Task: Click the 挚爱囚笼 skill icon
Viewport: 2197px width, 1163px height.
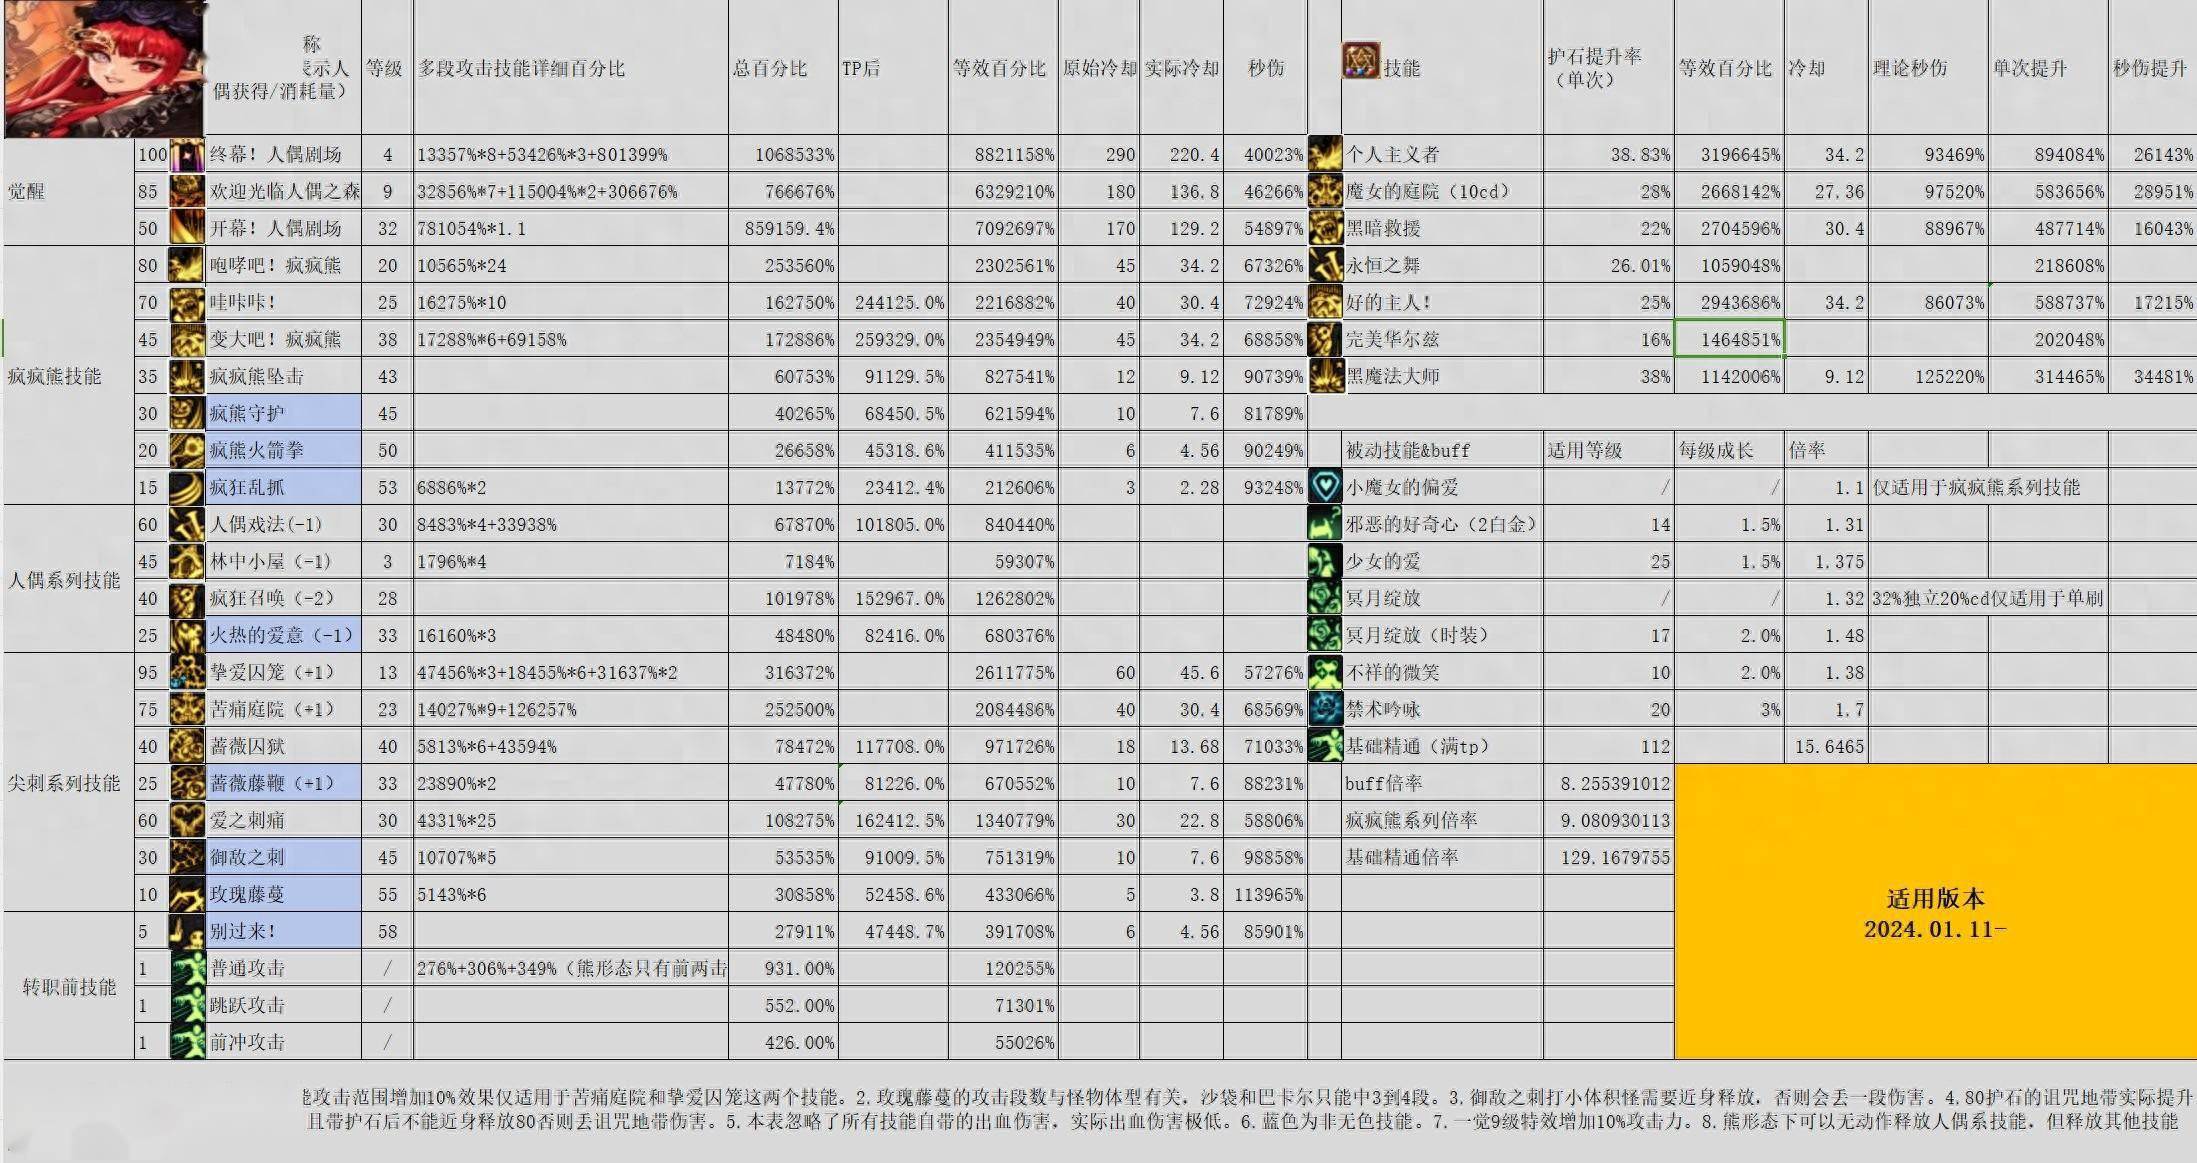Action: pyautogui.click(x=187, y=672)
